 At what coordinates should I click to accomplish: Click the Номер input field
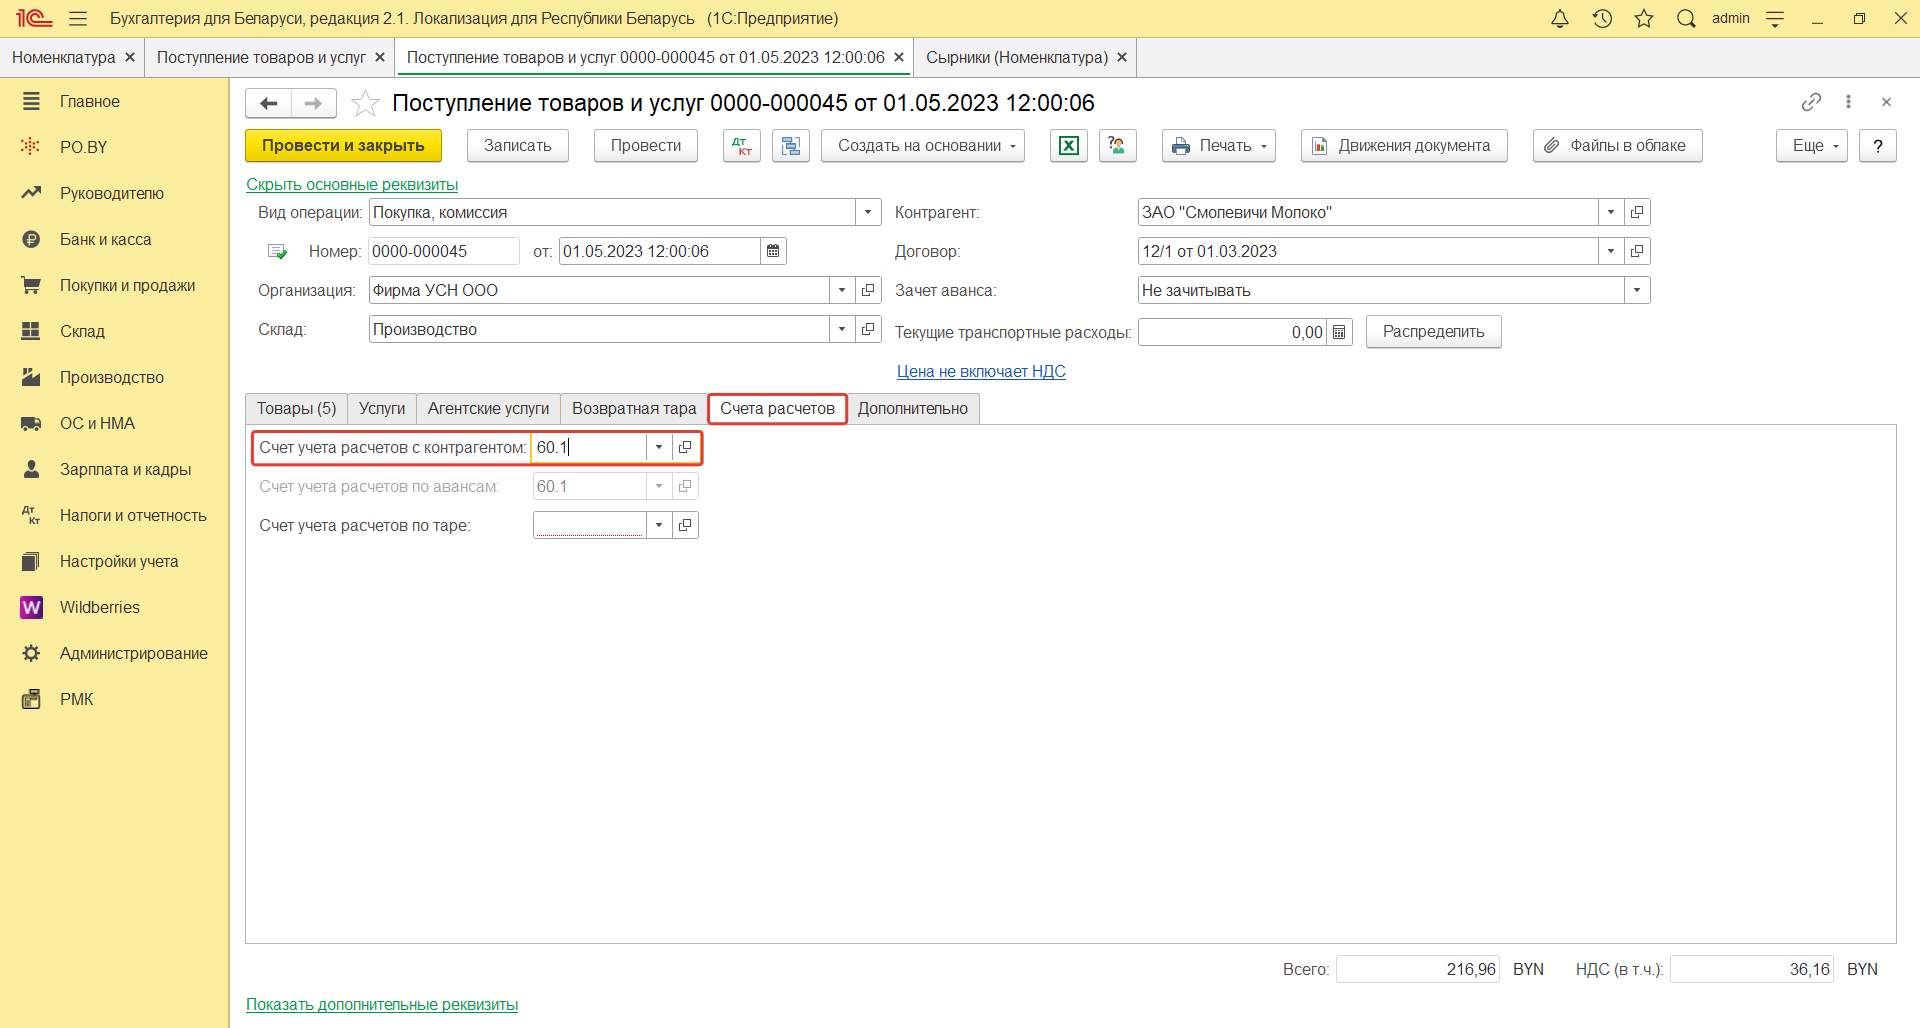(442, 251)
